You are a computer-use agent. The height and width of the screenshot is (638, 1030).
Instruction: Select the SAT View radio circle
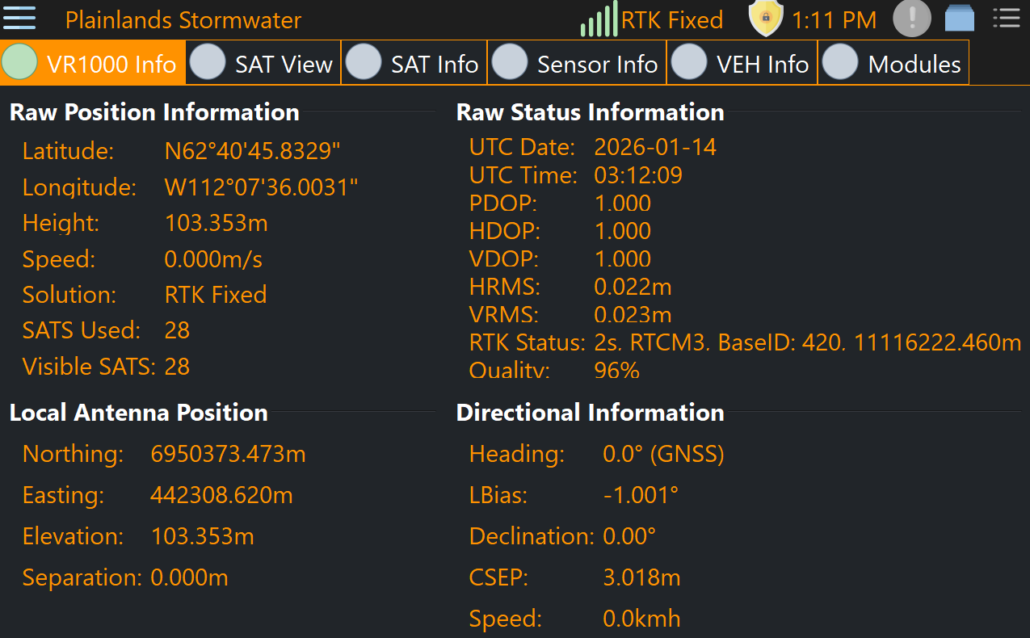click(x=207, y=63)
